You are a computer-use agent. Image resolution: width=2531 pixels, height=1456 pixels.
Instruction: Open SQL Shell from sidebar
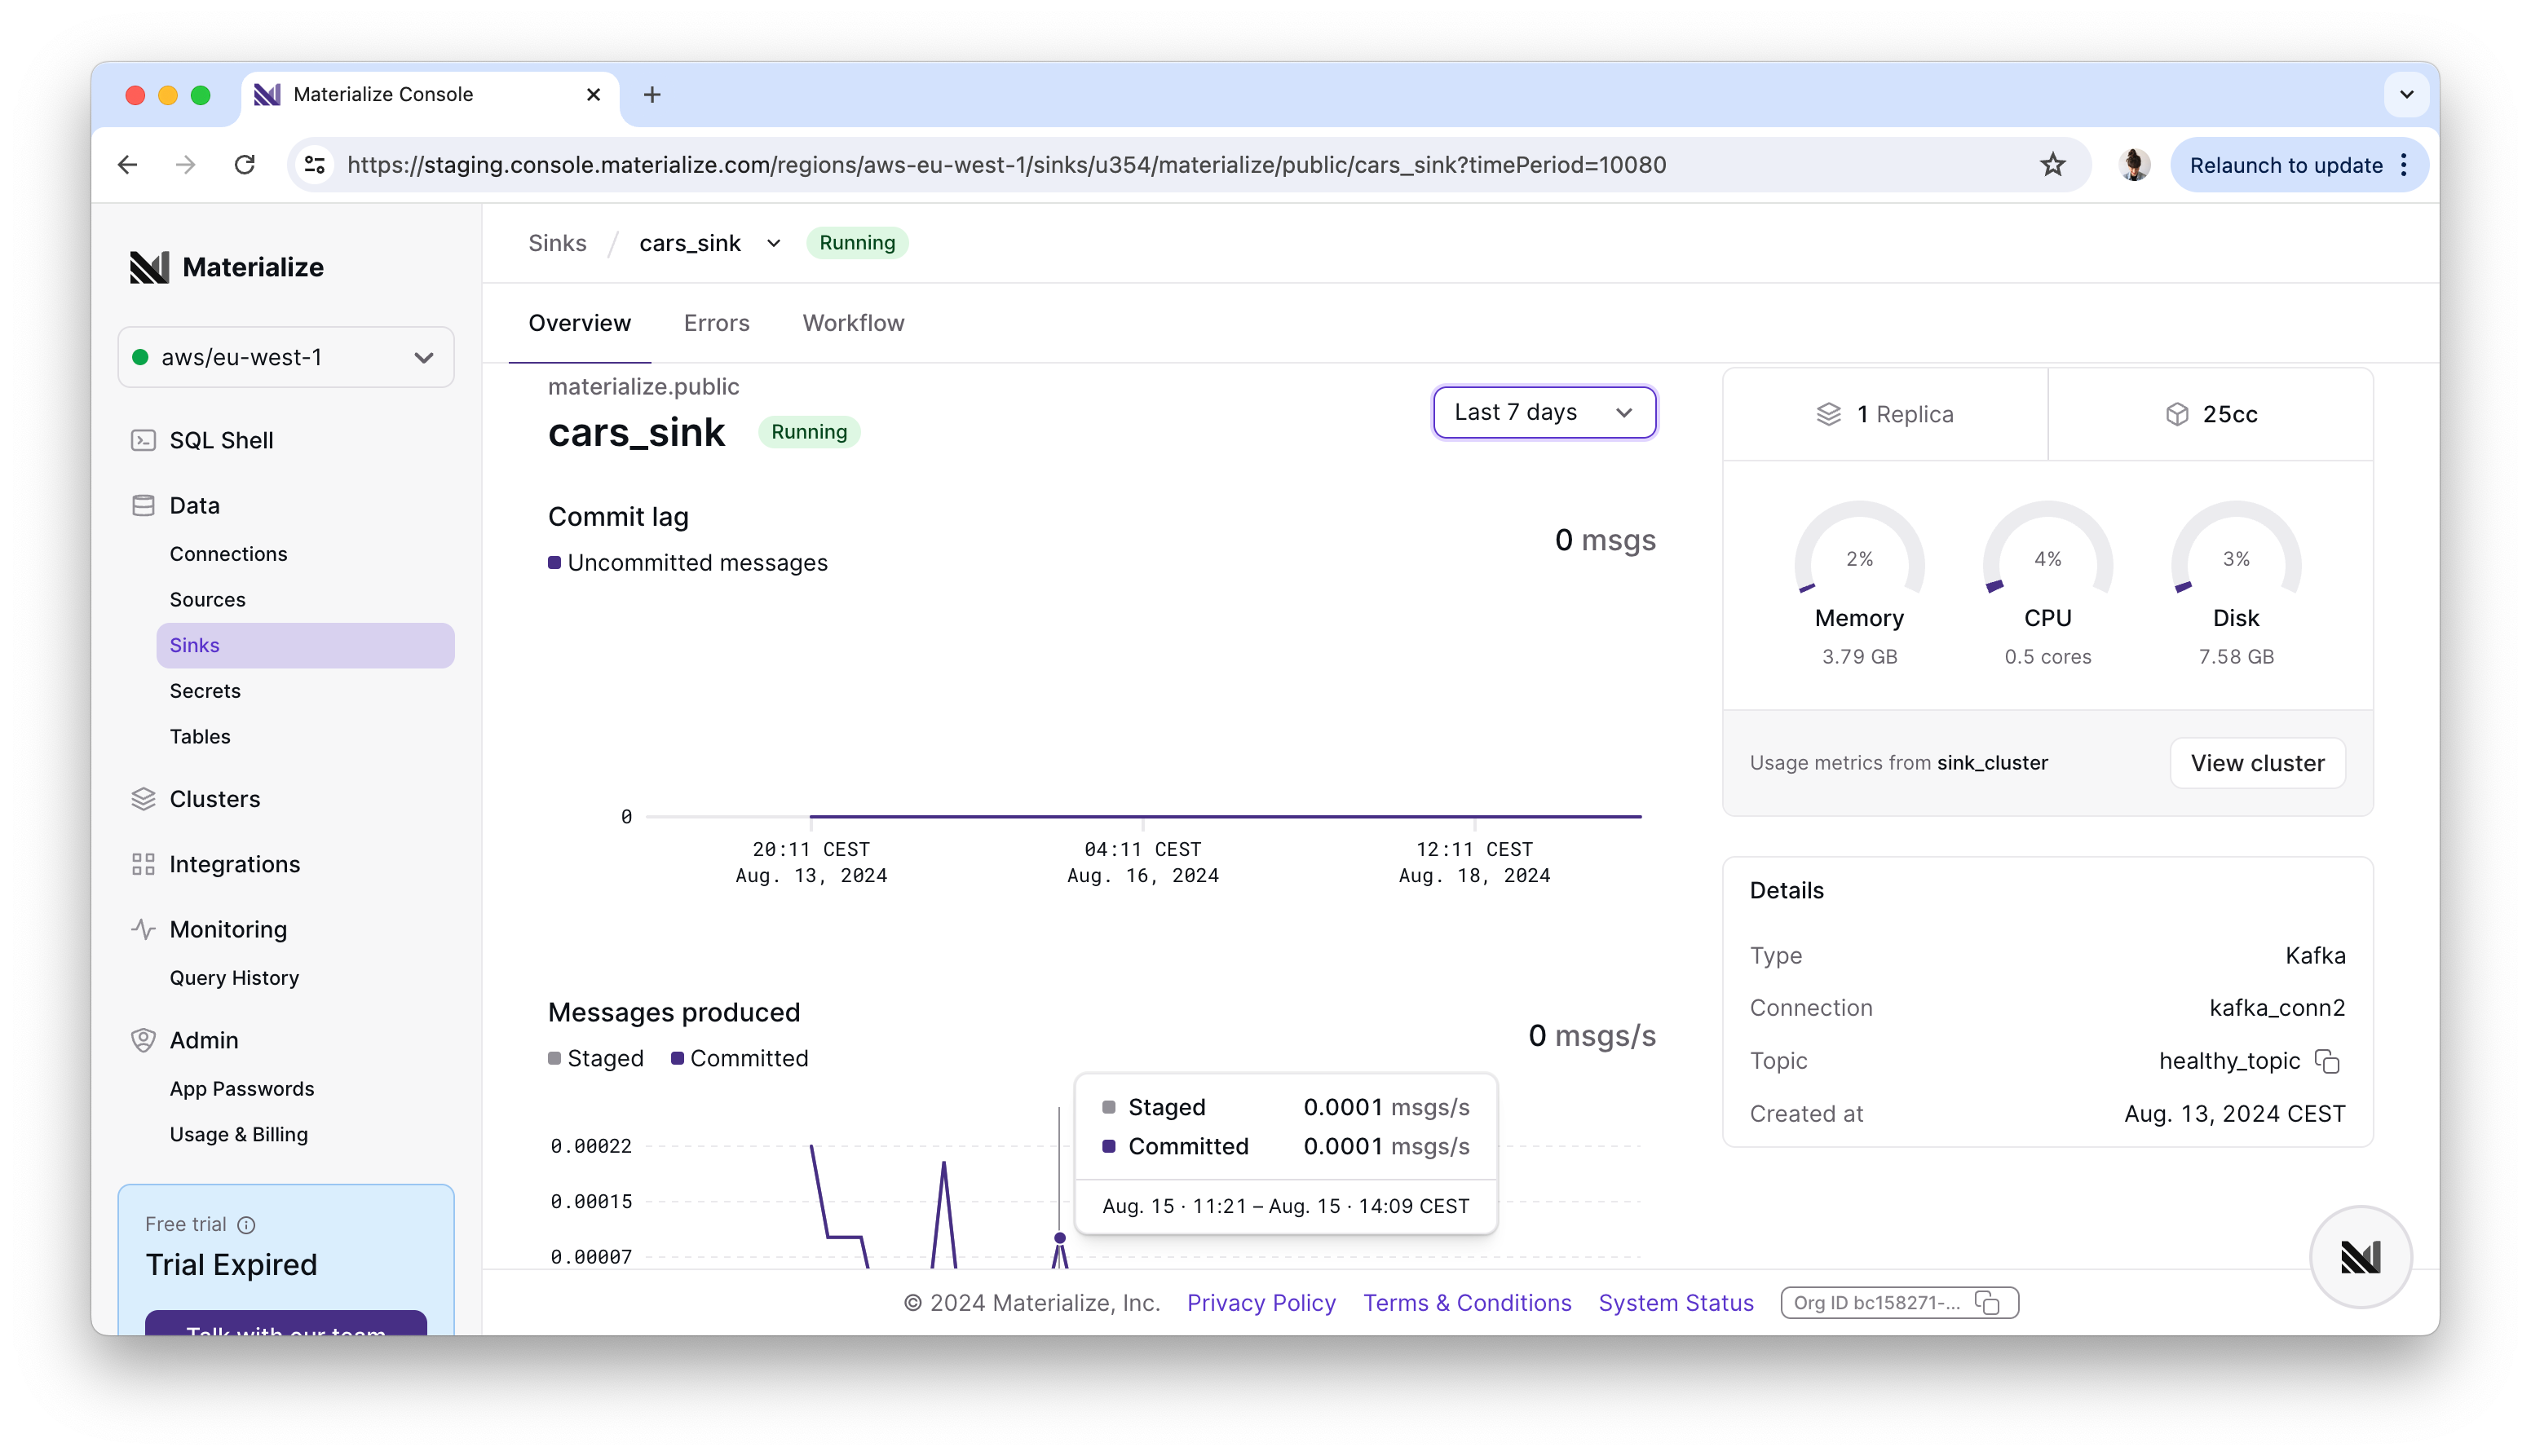pyautogui.click(x=221, y=440)
